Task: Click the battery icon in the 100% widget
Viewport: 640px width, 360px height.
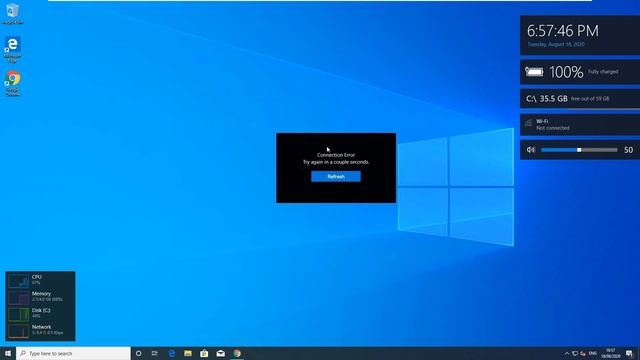Action: click(534, 72)
